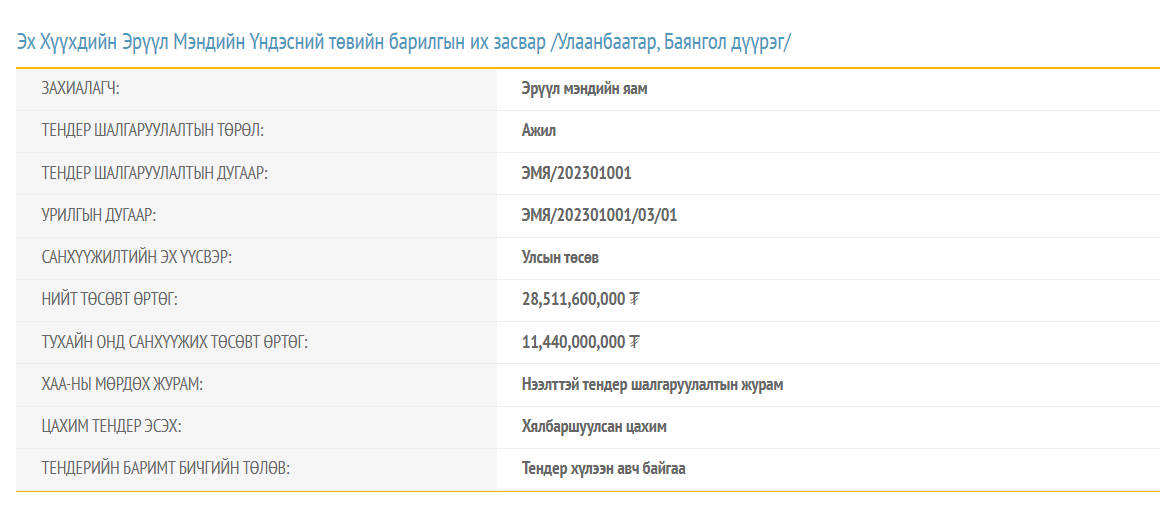The height and width of the screenshot is (522, 1160).
Task: Click the tender title about Эх Хүүхдийн Эрүүл Мэндийн төв
Action: click(x=403, y=42)
